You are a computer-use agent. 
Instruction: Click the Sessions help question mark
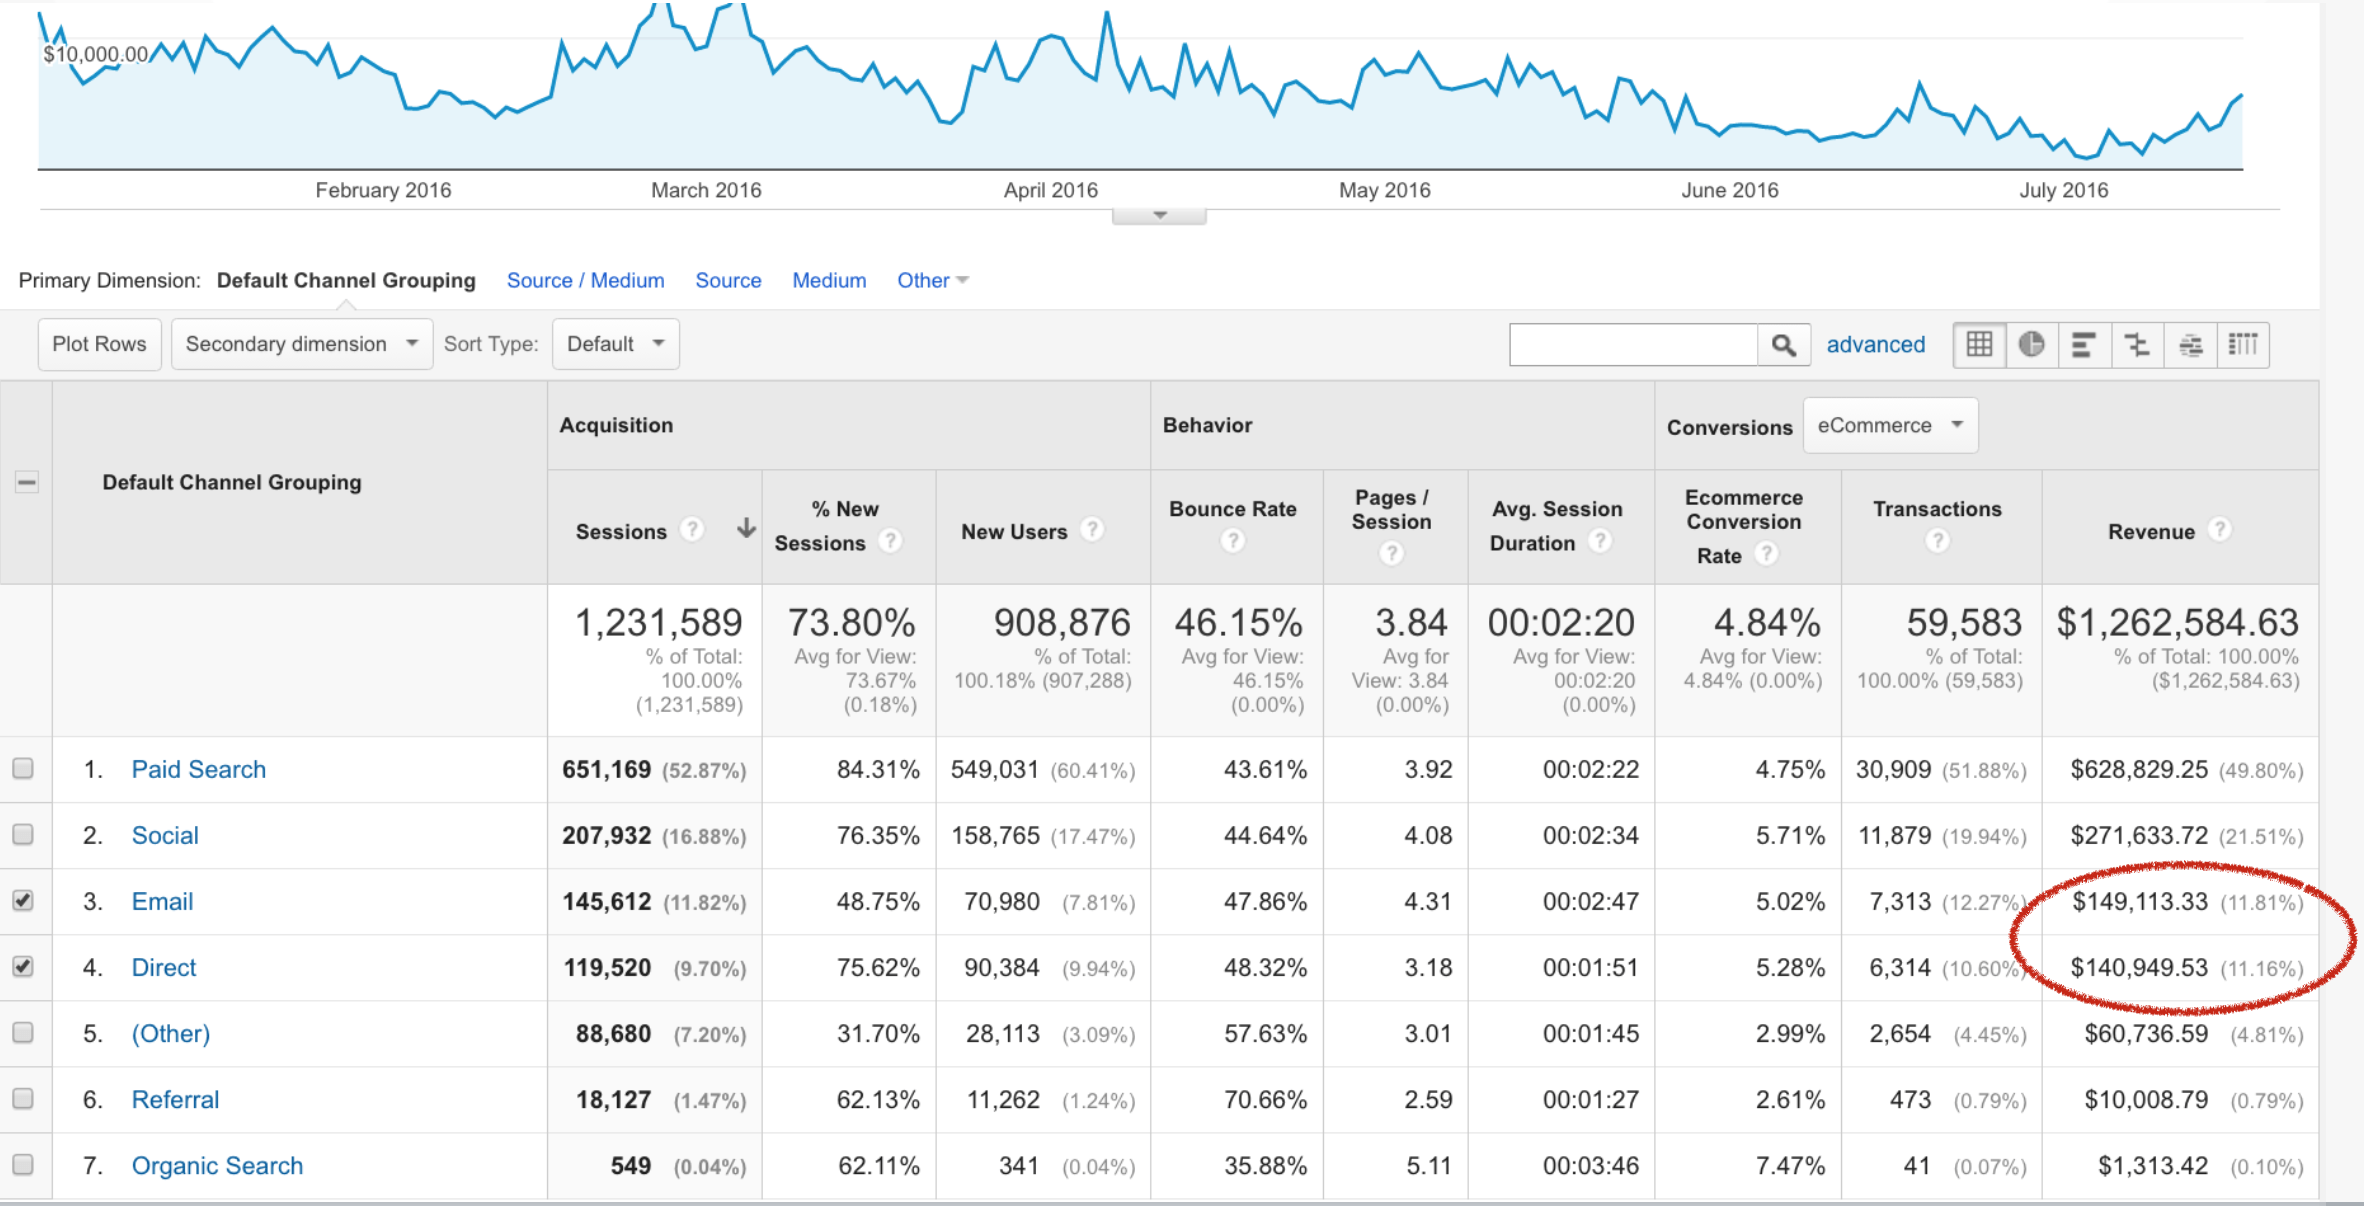coord(691,530)
